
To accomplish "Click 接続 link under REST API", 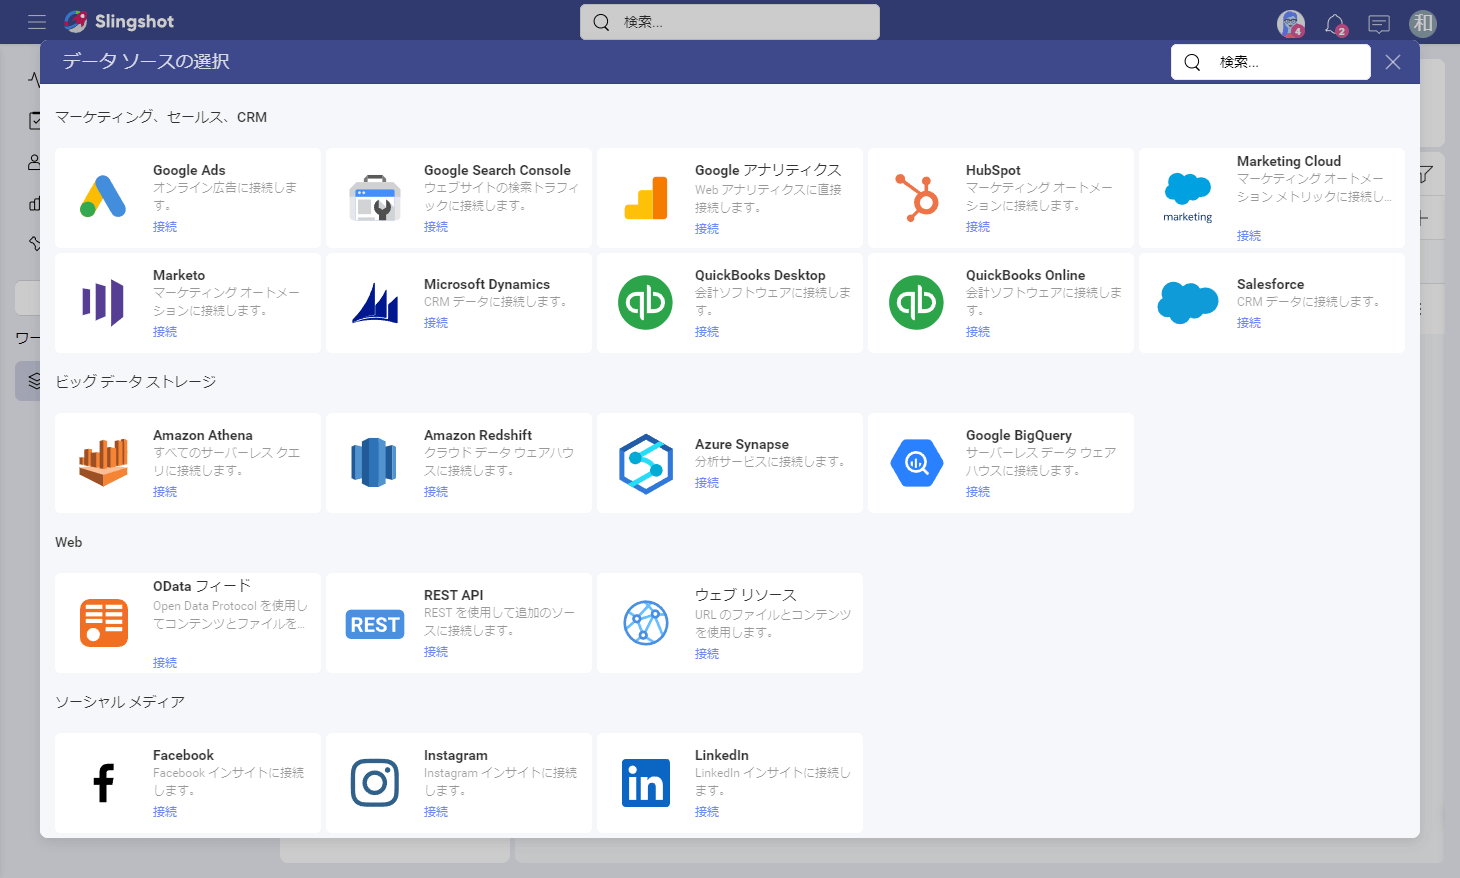I will click(x=436, y=652).
